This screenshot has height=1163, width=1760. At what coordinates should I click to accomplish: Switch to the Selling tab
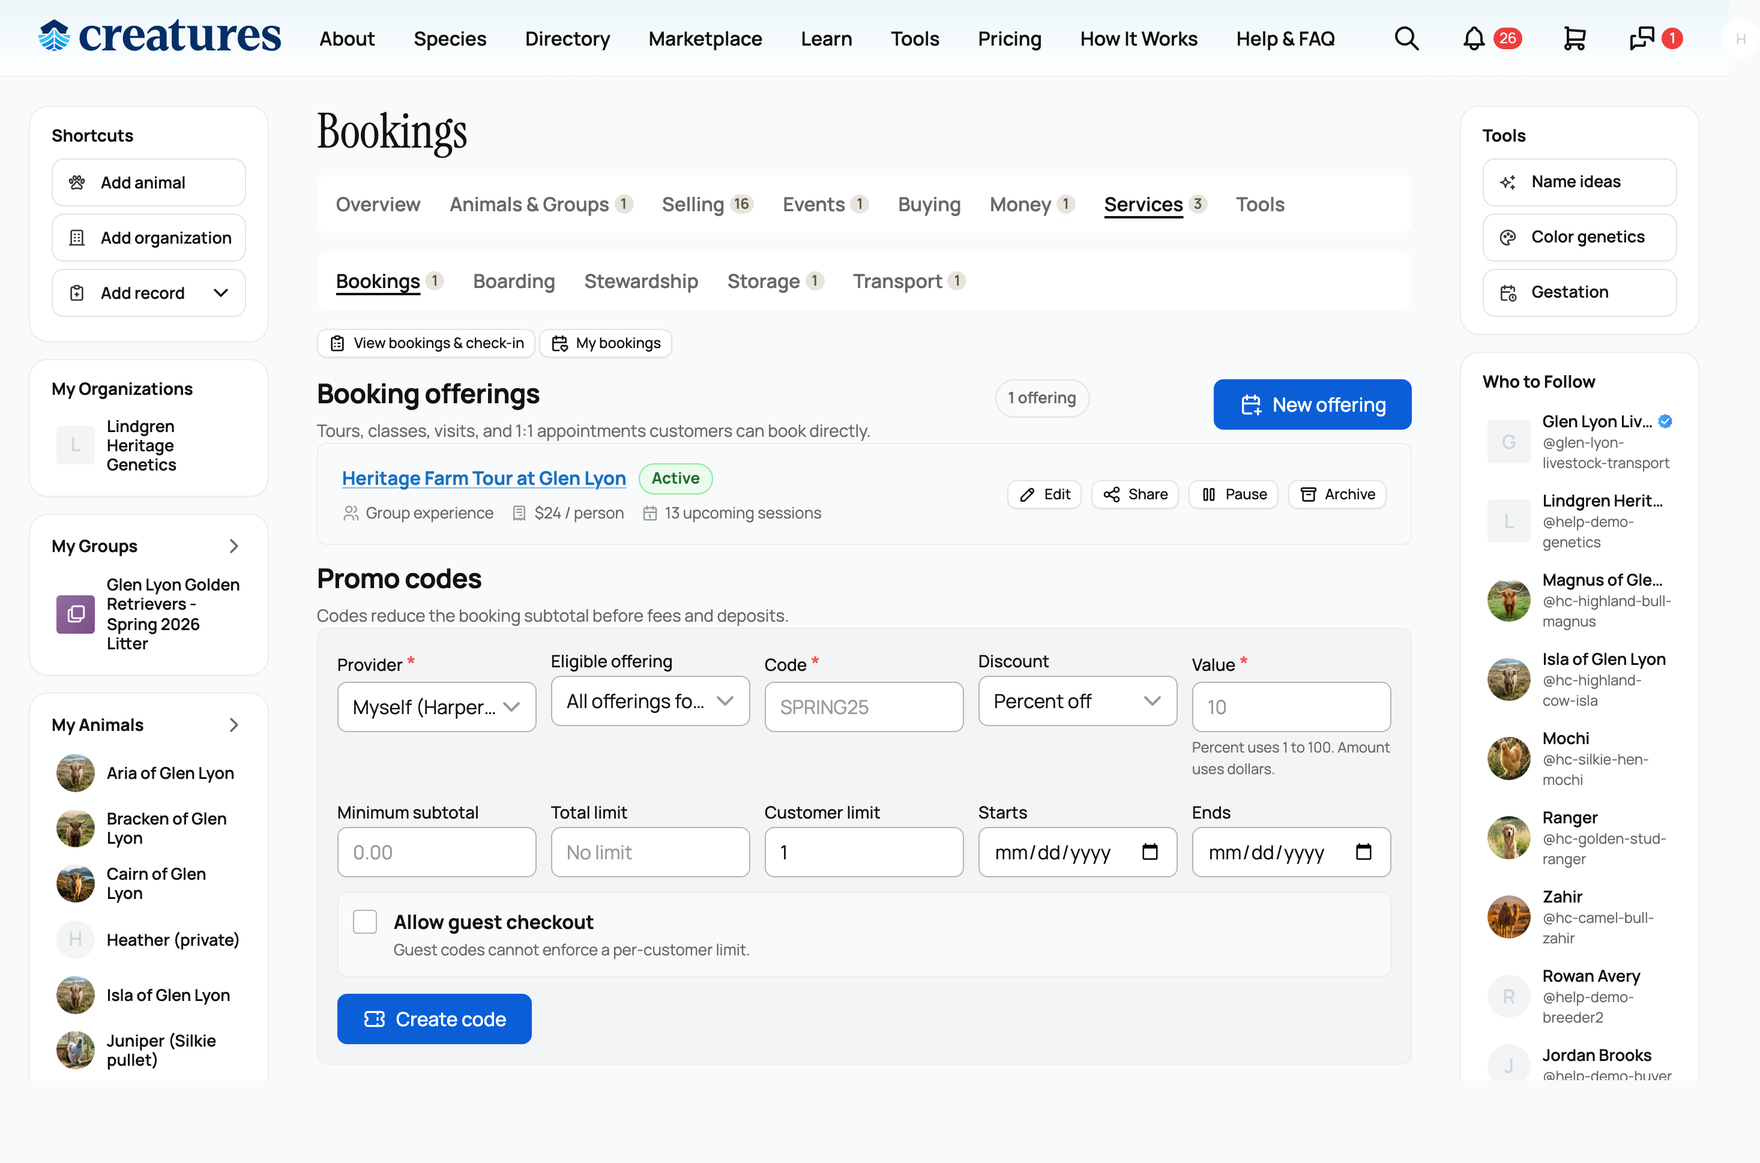pyautogui.click(x=707, y=205)
